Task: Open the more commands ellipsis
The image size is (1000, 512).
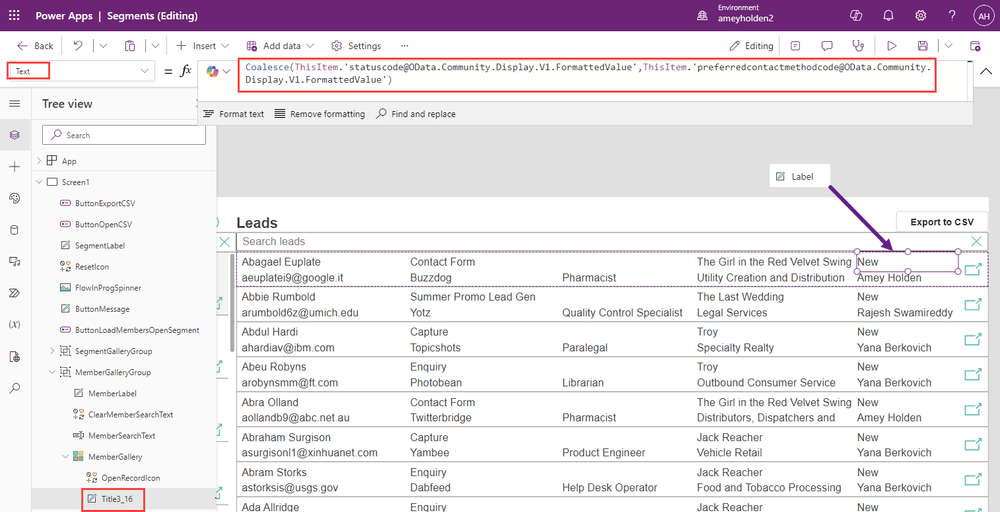Action: click(x=404, y=46)
